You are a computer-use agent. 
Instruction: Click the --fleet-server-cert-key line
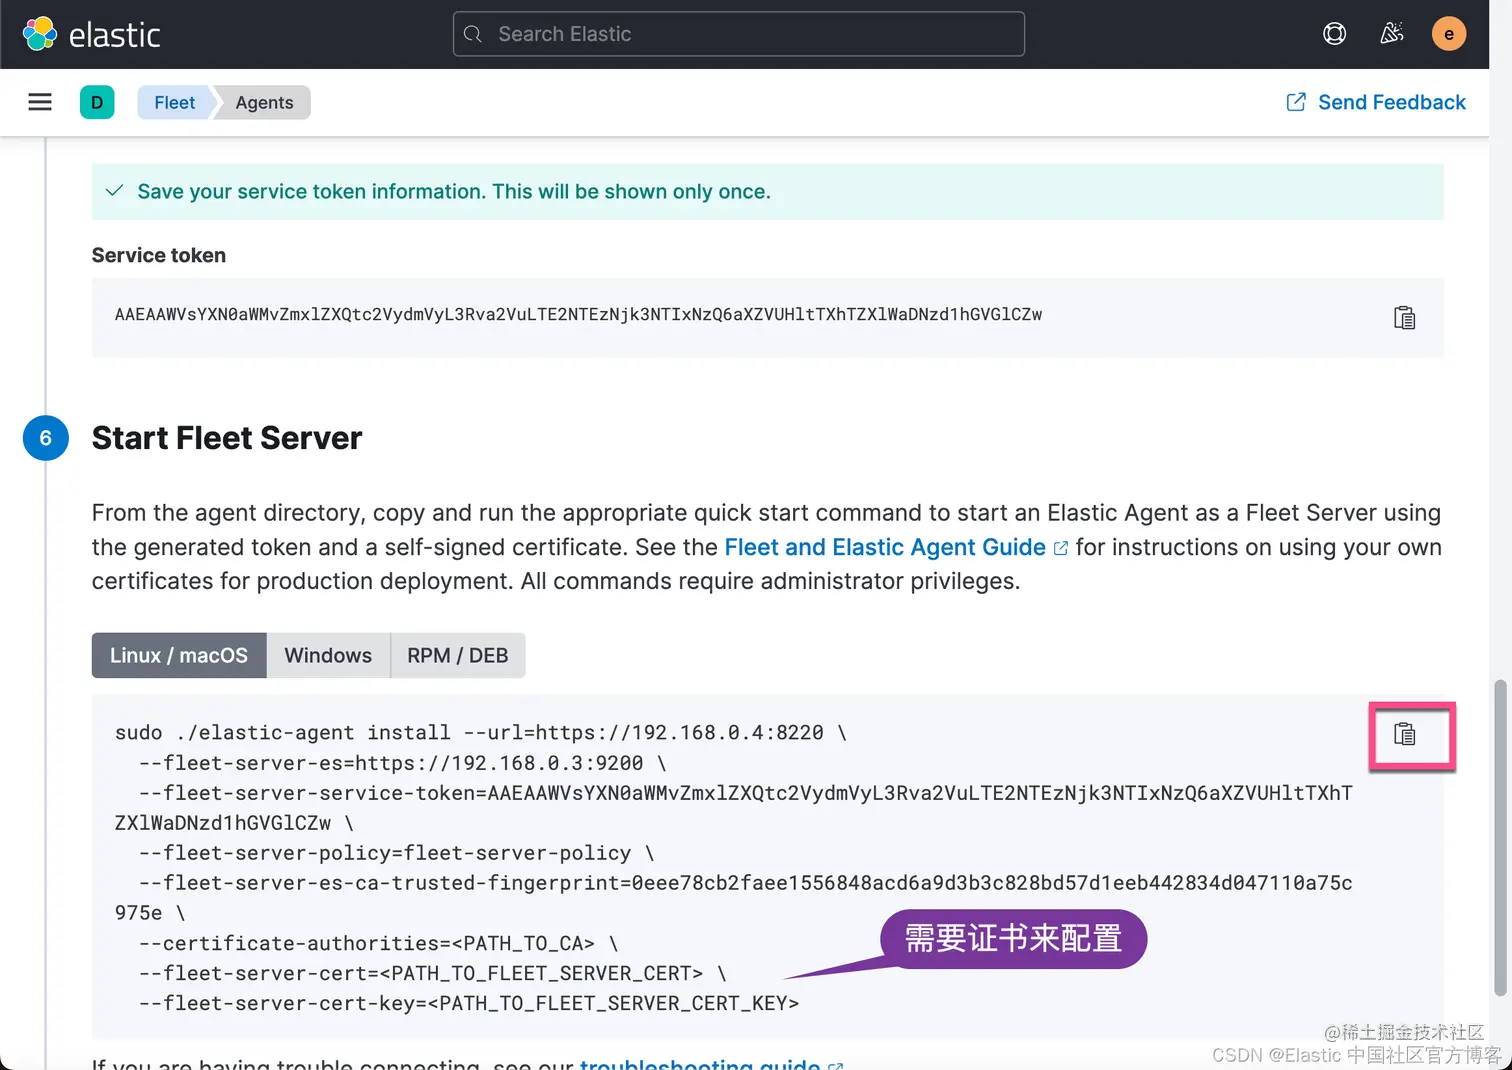(469, 1003)
